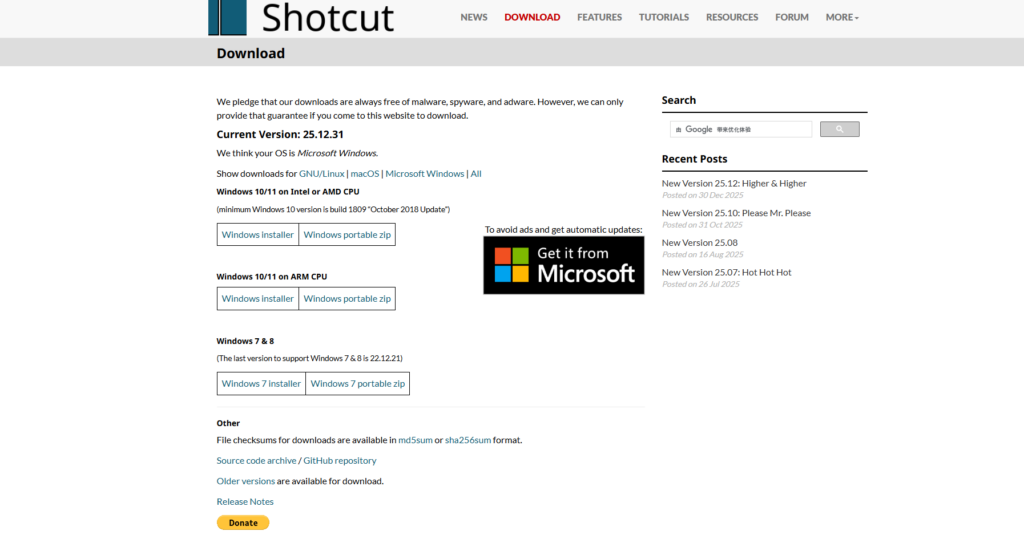Click the Shotcut logo icon
The width and height of the screenshot is (1024, 539).
pyautogui.click(x=227, y=17)
